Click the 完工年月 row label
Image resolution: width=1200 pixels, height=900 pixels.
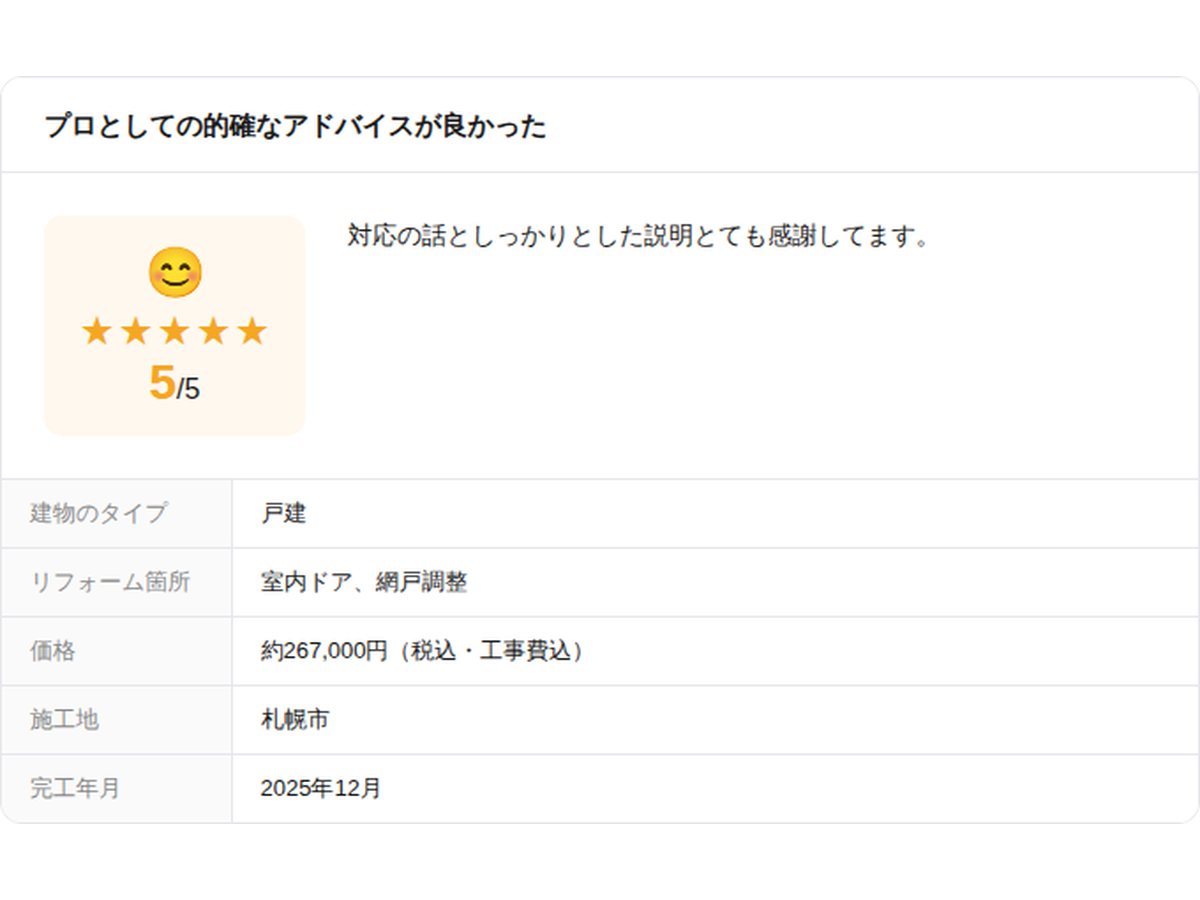(x=75, y=788)
